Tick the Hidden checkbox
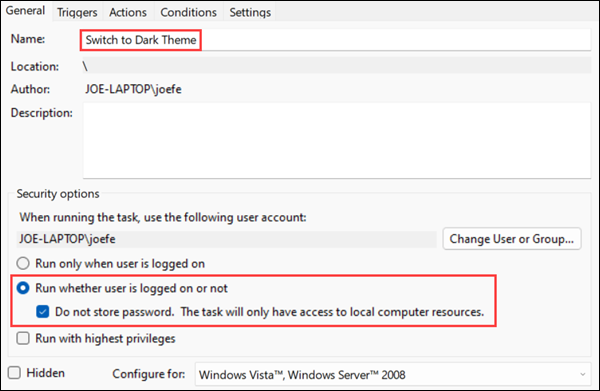 click(14, 372)
